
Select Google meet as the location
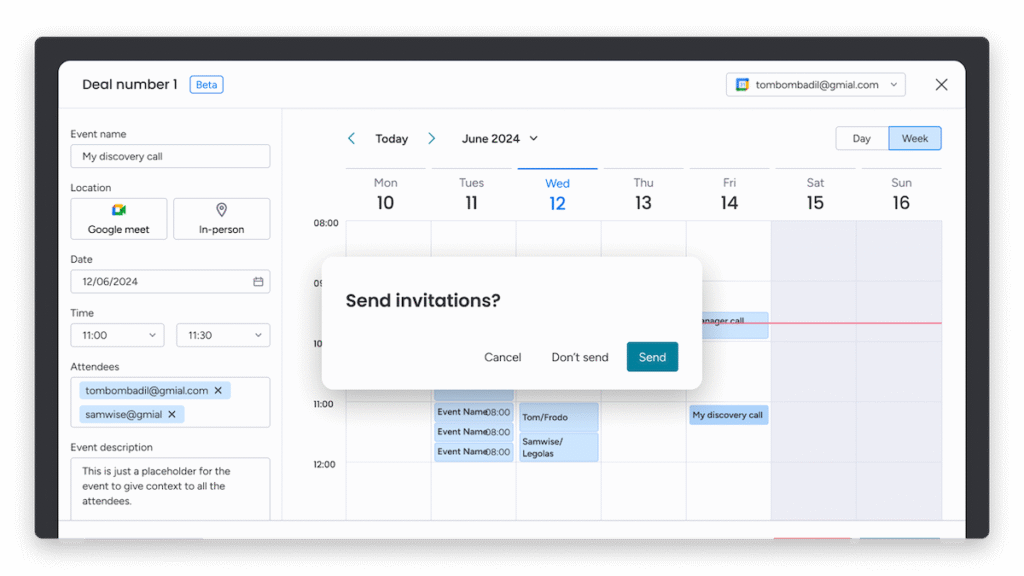click(119, 219)
